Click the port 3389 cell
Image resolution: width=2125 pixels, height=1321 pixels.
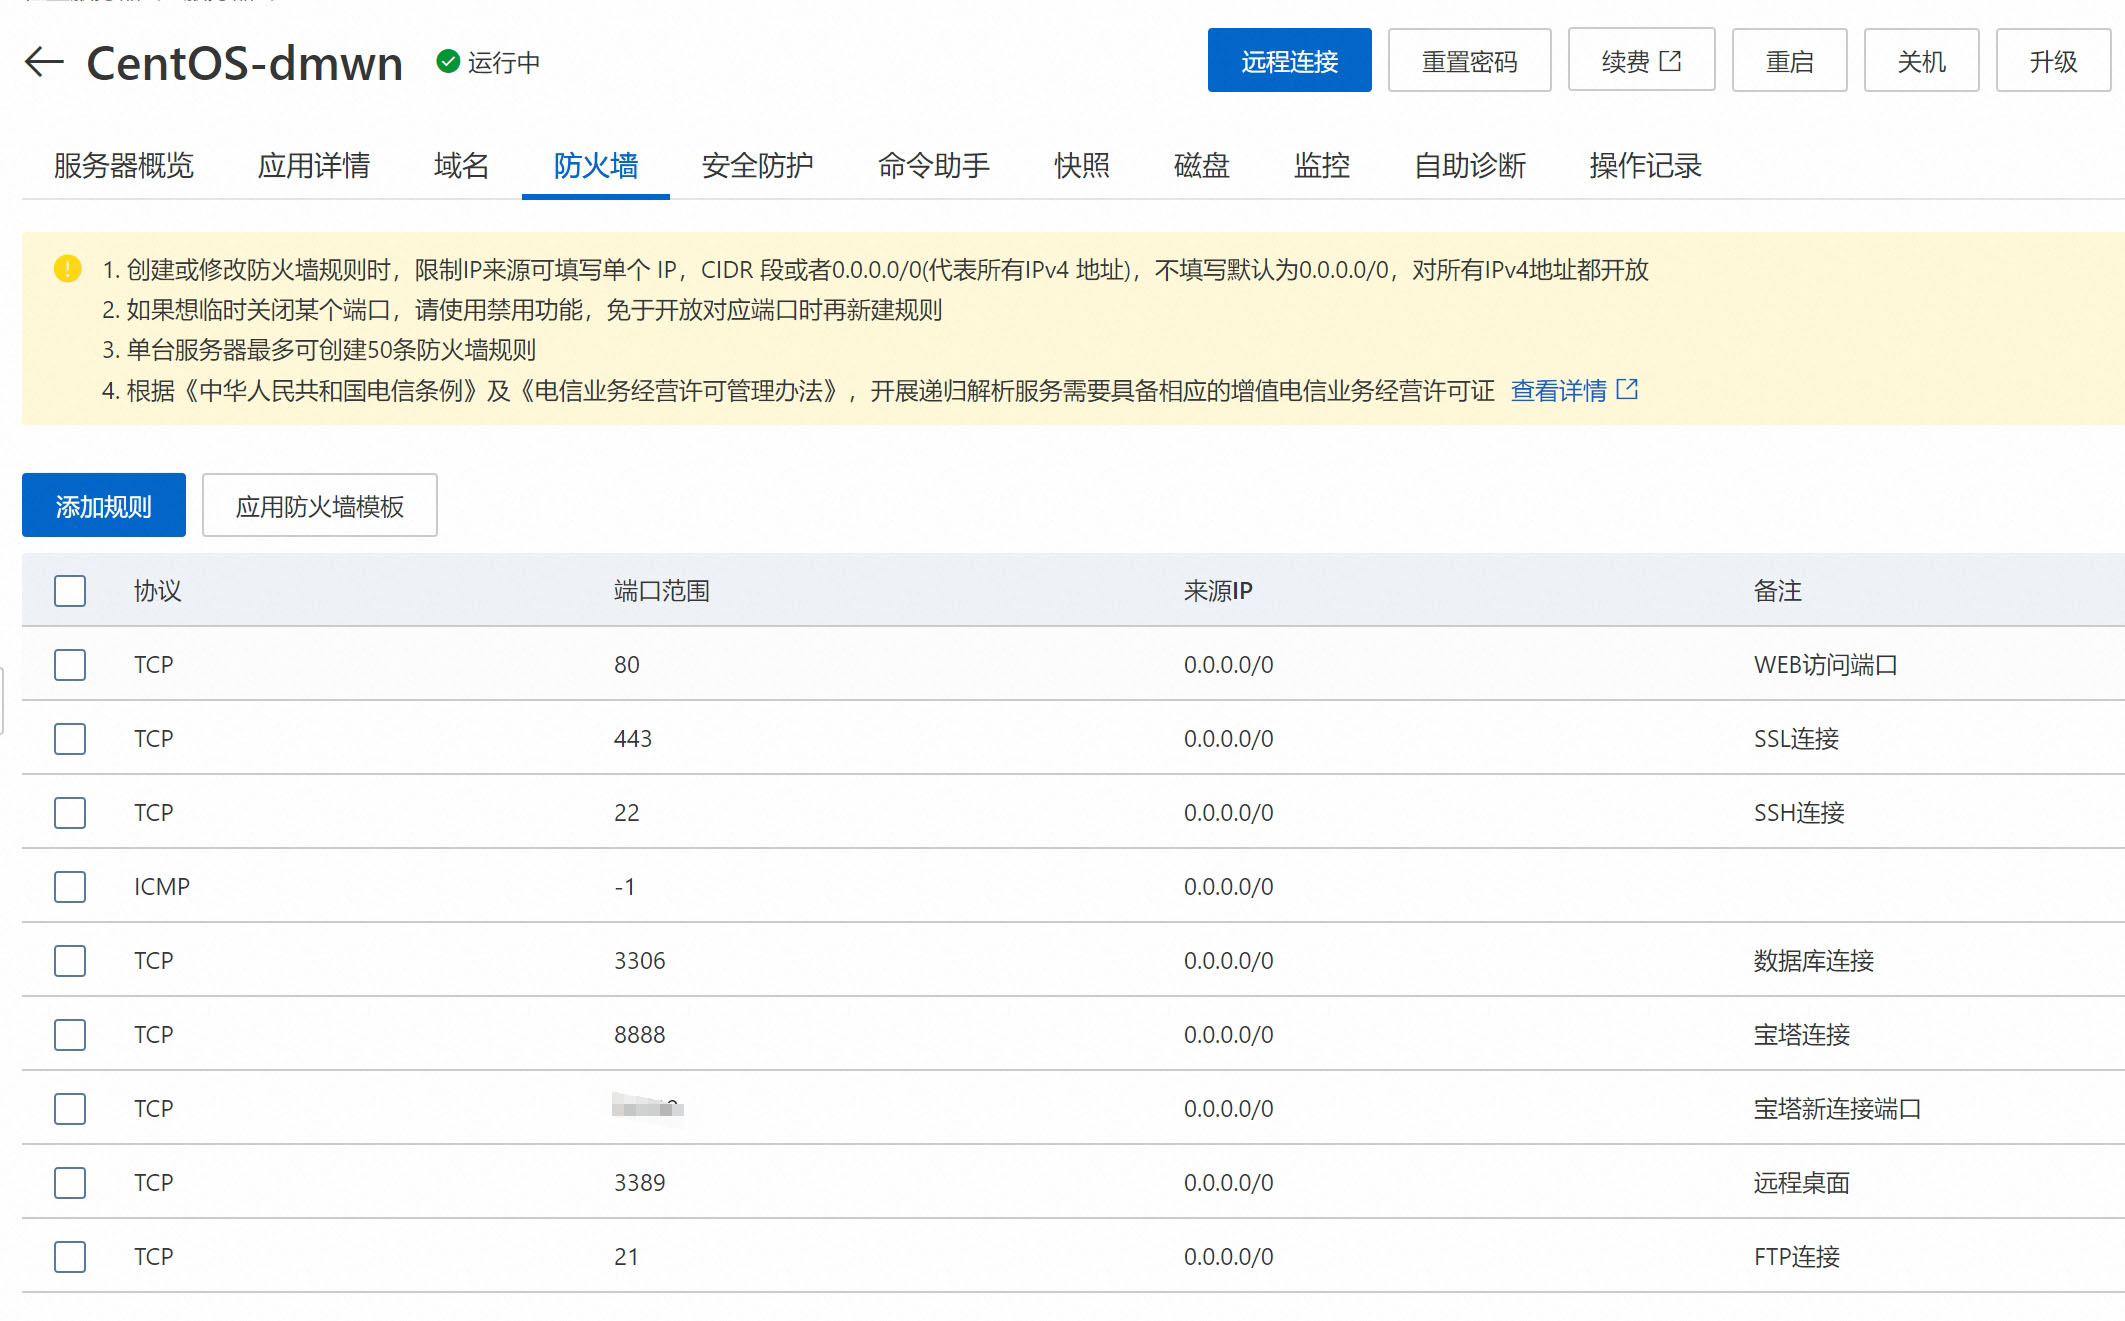639,1182
